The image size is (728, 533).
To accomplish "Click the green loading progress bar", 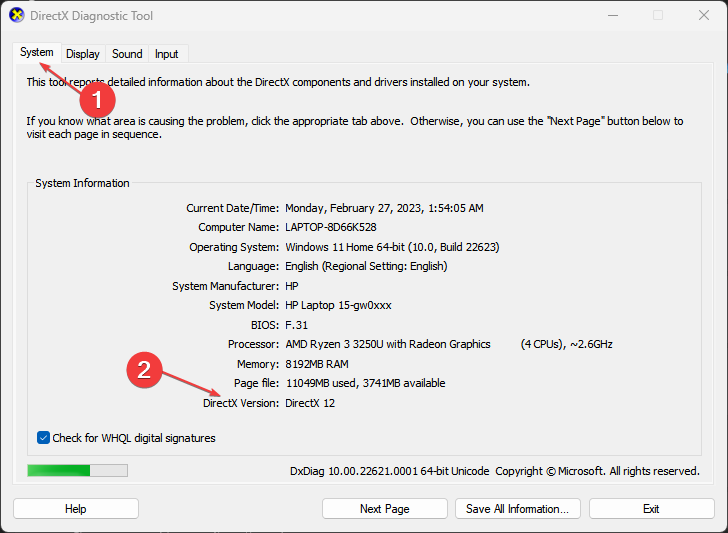I will coord(78,471).
